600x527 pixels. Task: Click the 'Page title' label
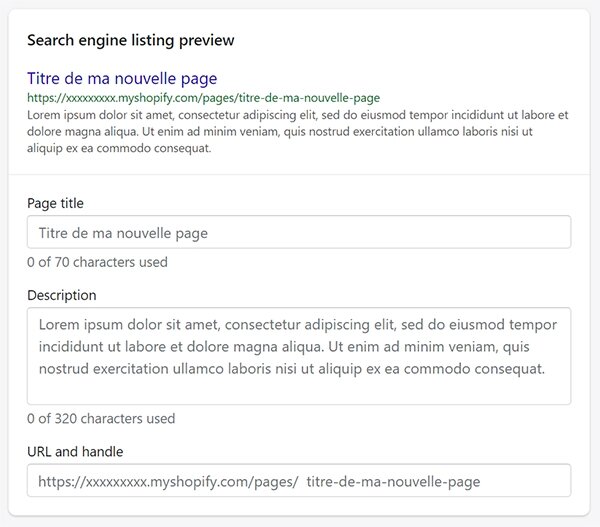coord(55,203)
